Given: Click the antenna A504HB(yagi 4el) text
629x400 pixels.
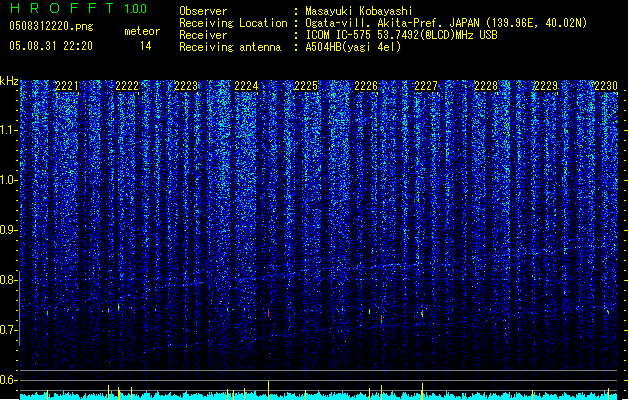Looking at the screenshot, I should pyautogui.click(x=353, y=47).
